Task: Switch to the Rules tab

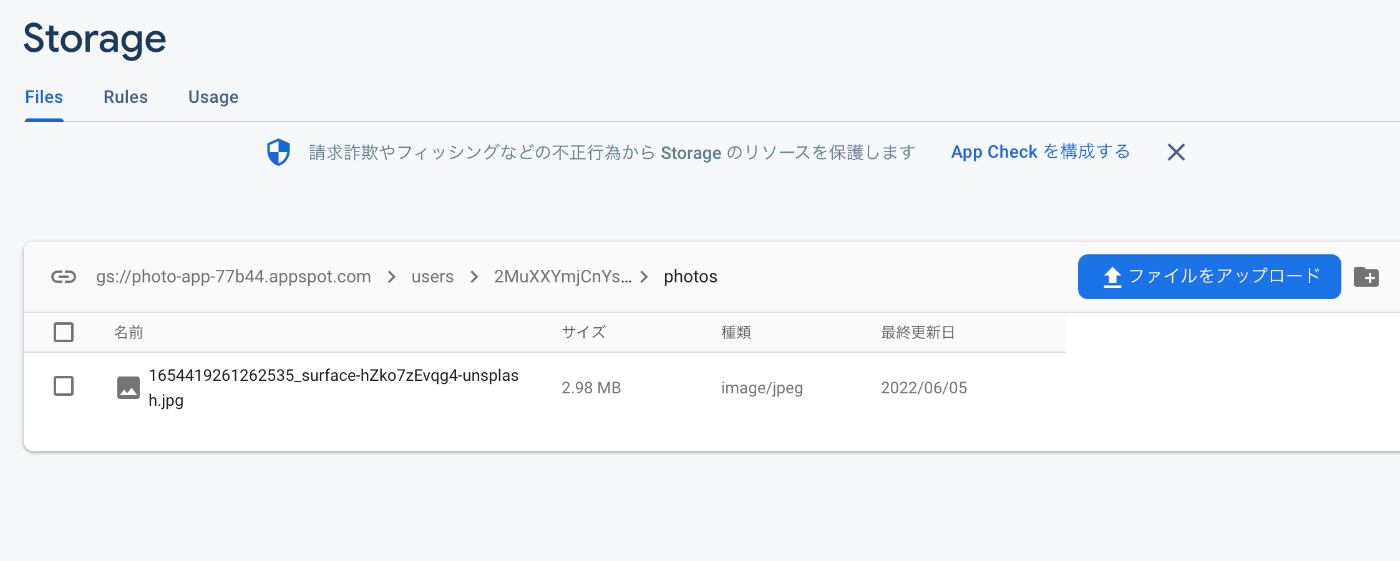Action: coord(126,97)
